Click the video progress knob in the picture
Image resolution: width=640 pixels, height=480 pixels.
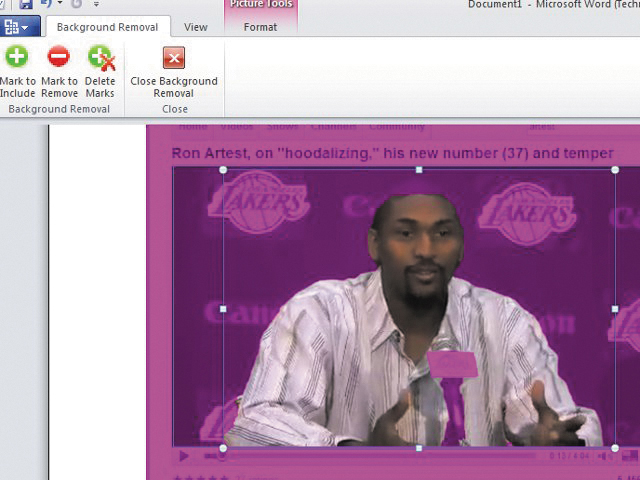[x=222, y=456]
